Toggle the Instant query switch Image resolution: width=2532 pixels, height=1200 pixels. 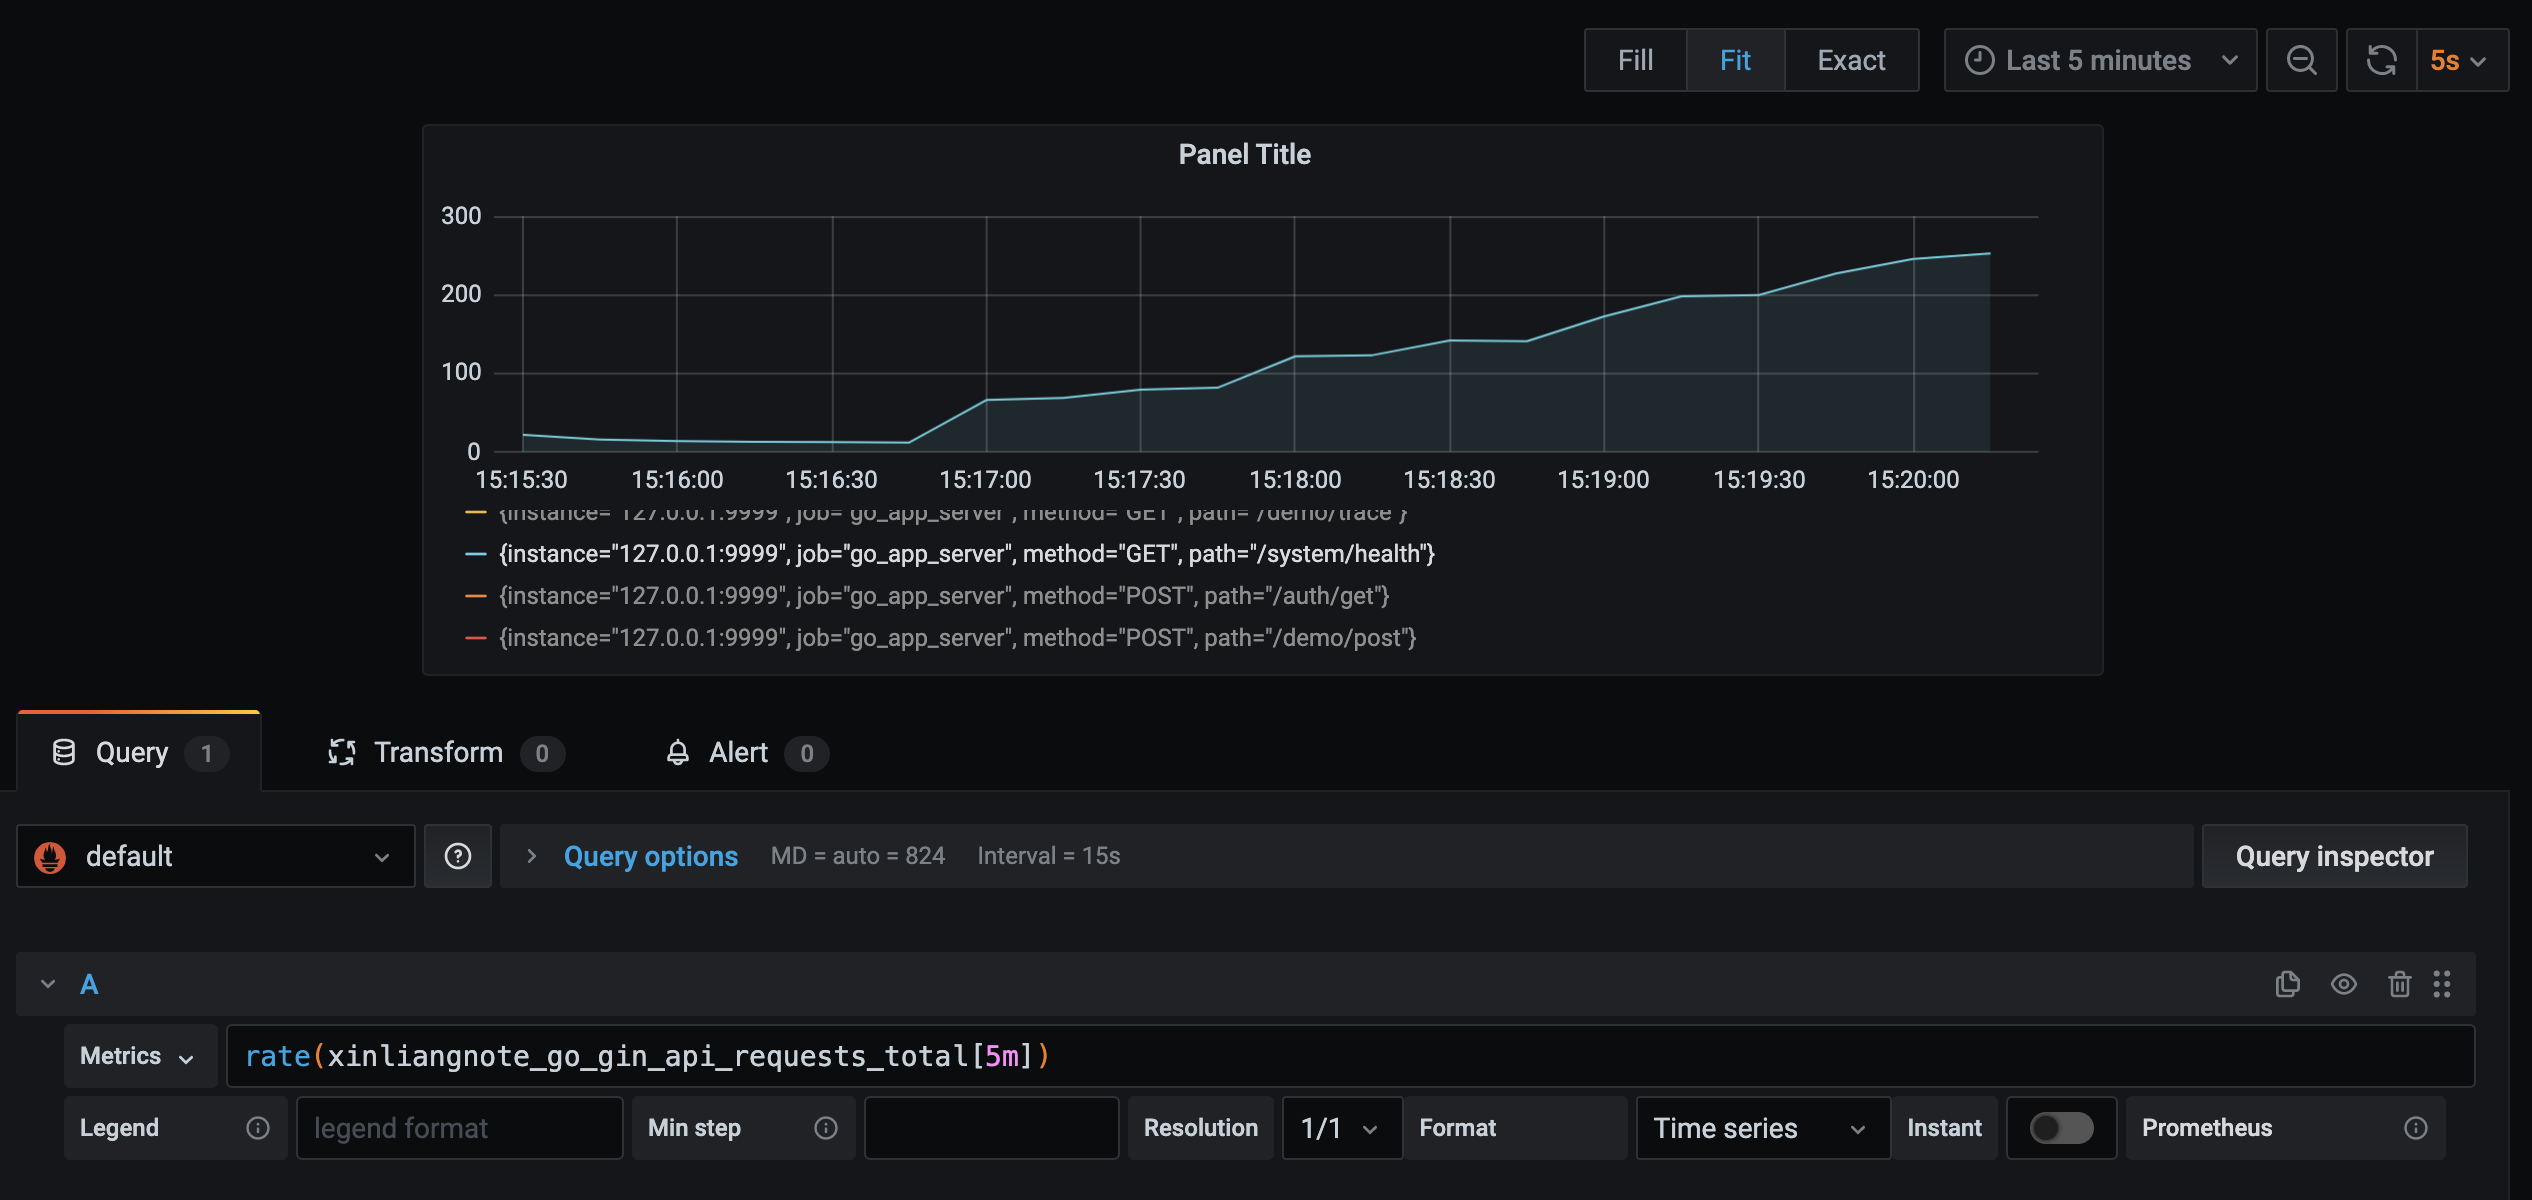[2061, 1128]
